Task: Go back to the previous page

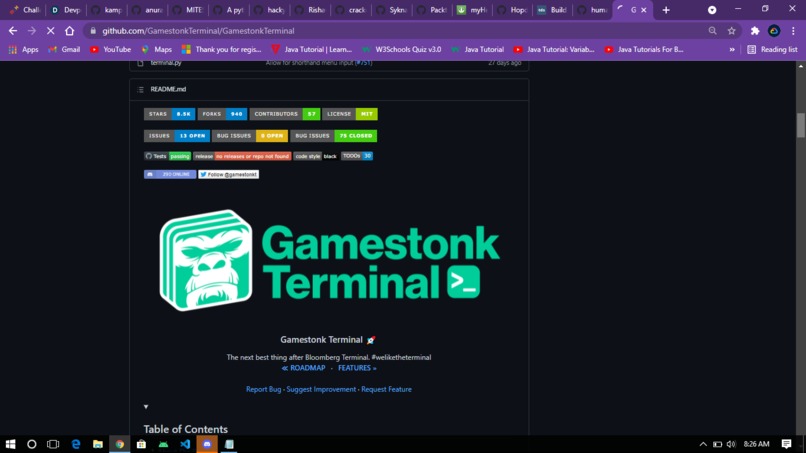Action: 13,31
